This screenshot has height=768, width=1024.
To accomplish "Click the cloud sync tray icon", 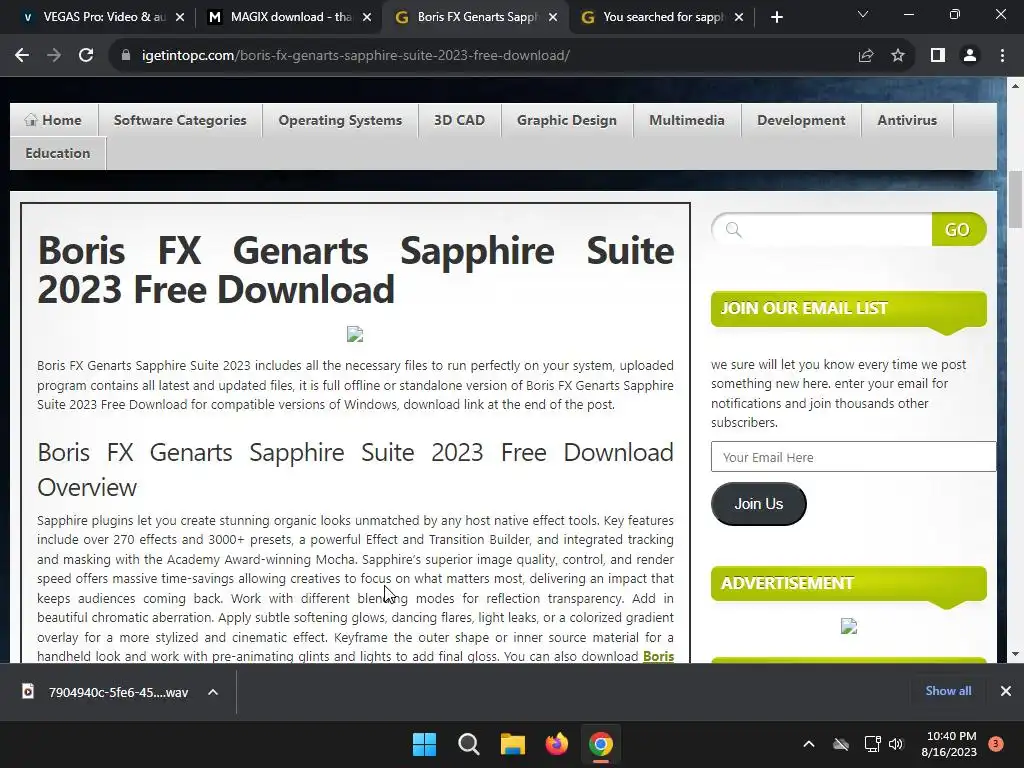I will point(841,744).
